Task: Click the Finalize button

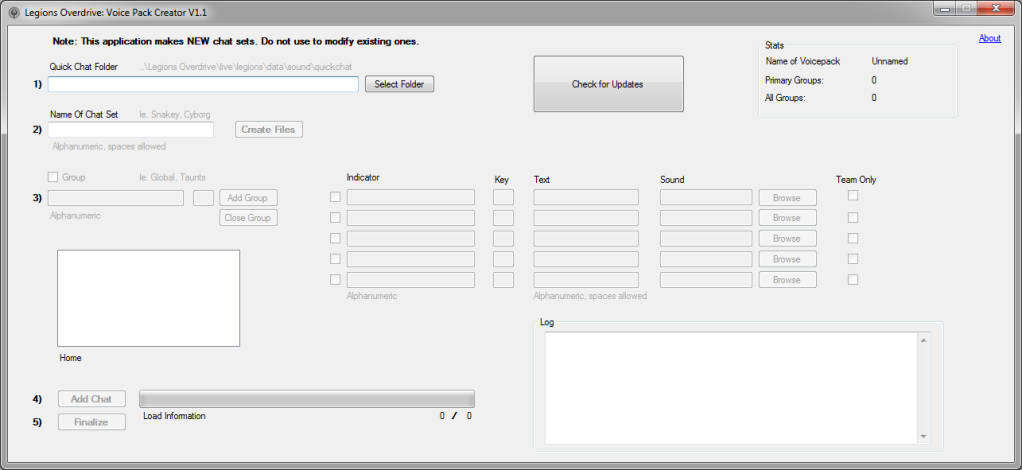Action: [91, 422]
